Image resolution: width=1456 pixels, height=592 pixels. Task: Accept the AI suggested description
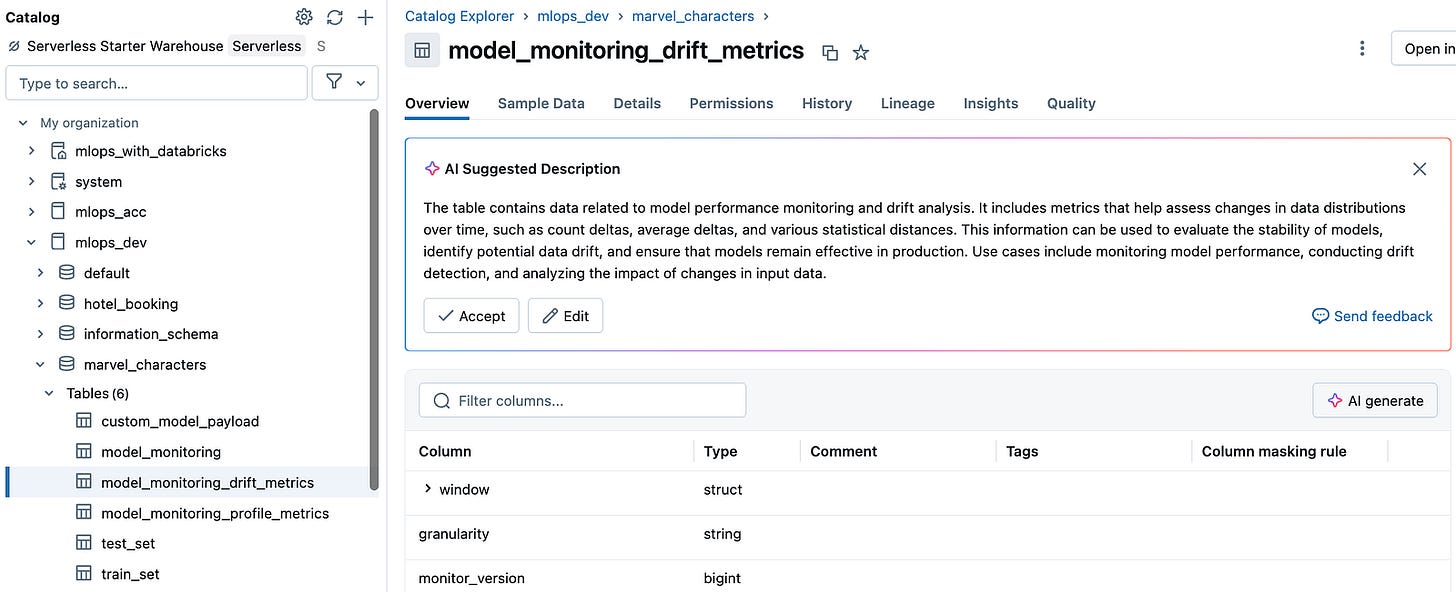471,316
